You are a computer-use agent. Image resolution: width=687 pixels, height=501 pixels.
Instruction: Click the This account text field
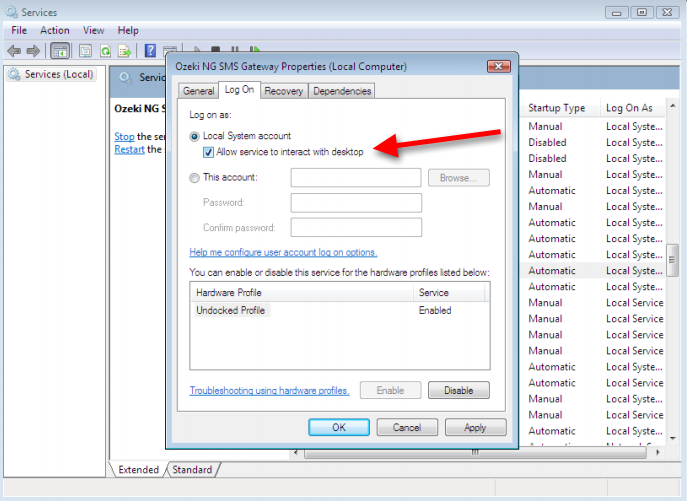tap(356, 178)
